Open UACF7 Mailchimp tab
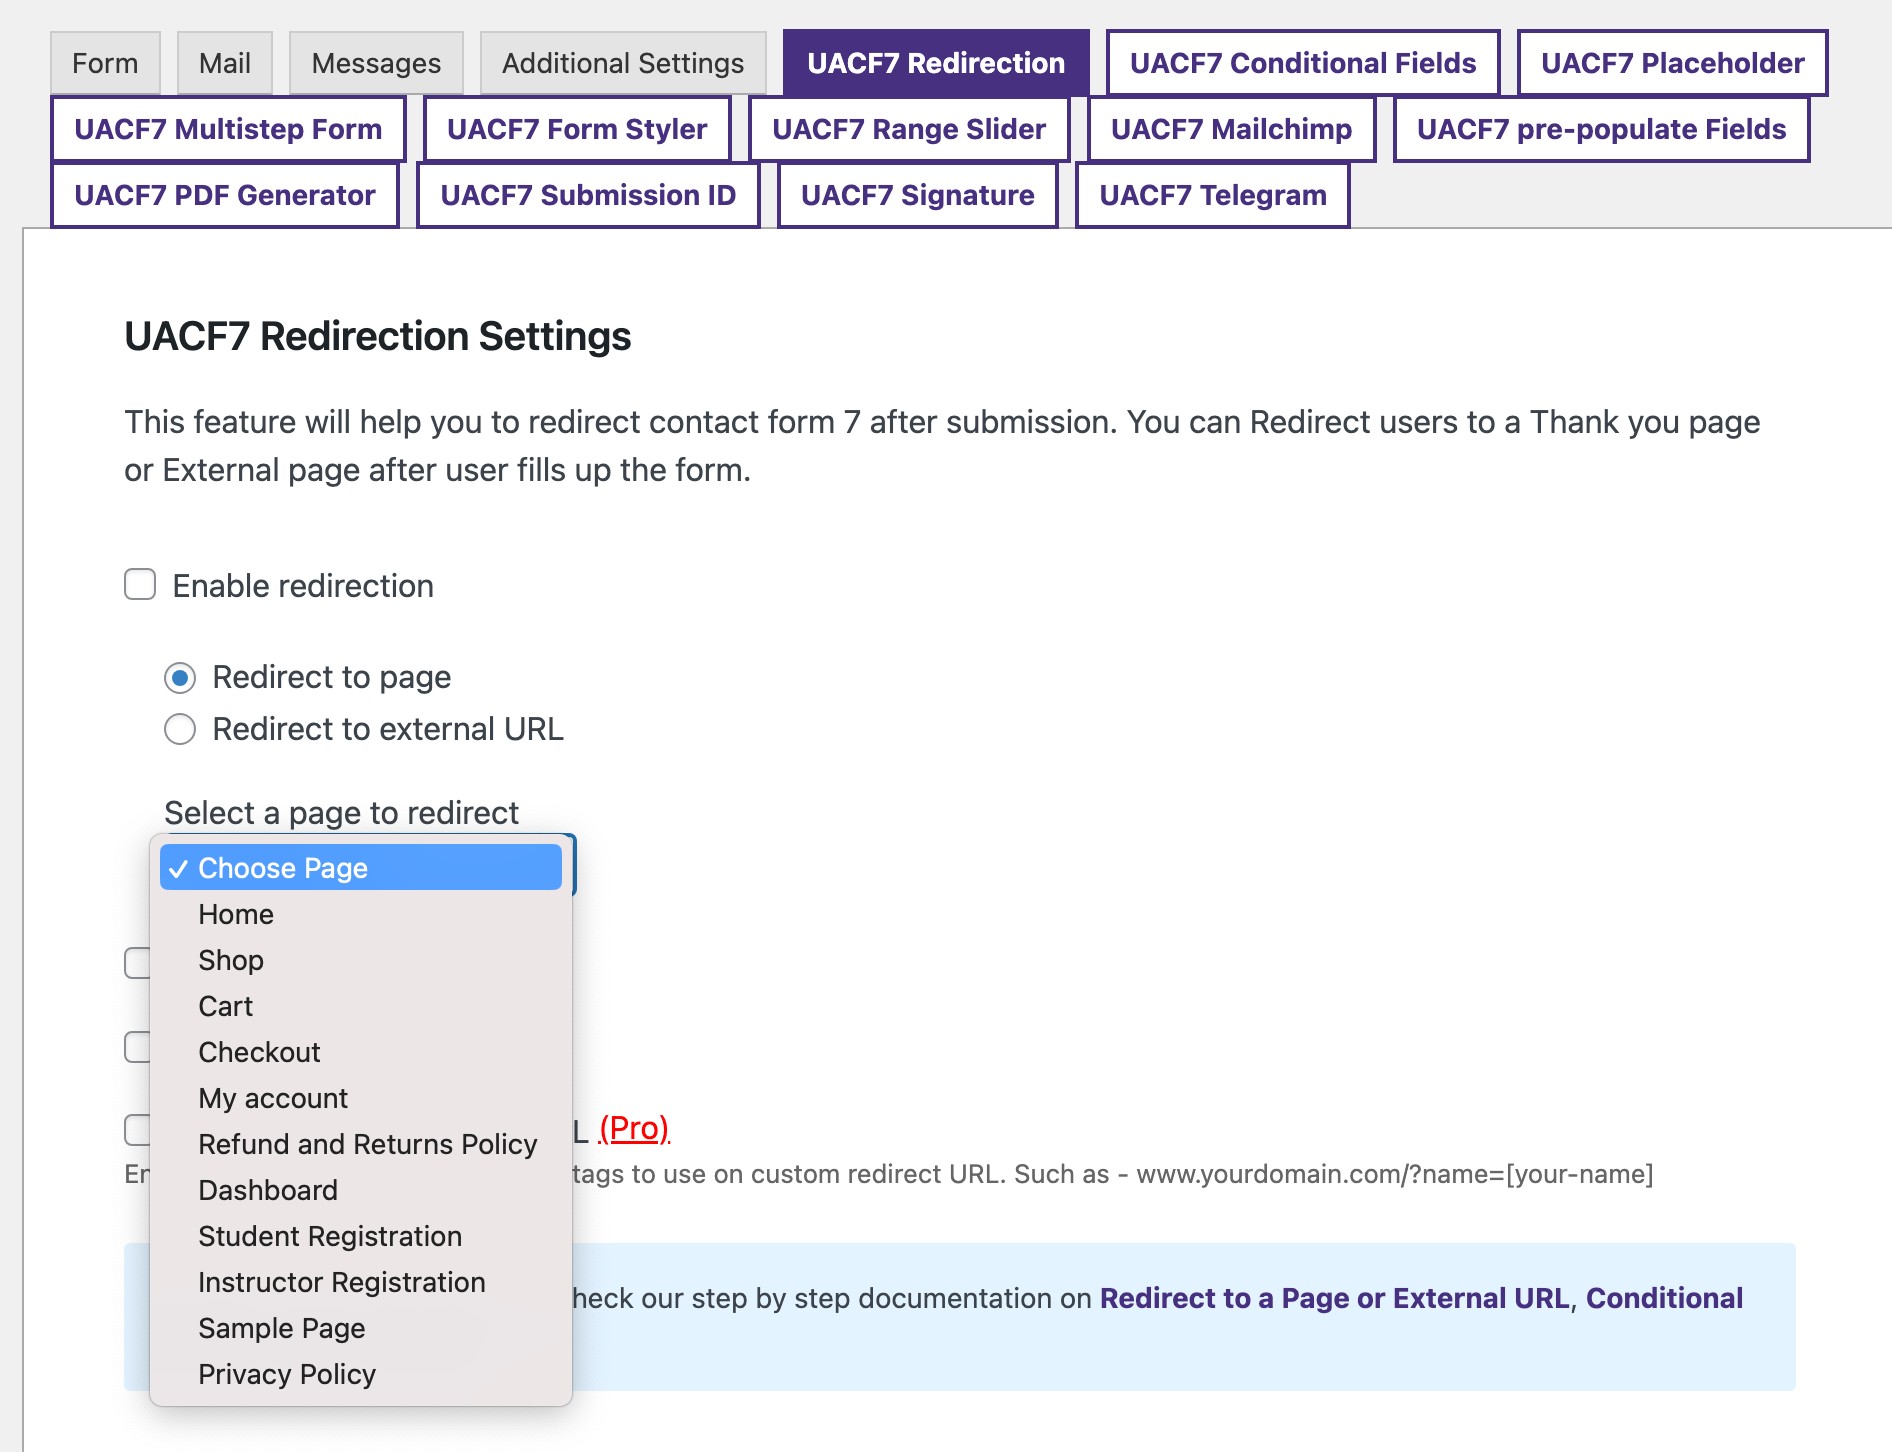This screenshot has width=1892, height=1452. coord(1231,129)
